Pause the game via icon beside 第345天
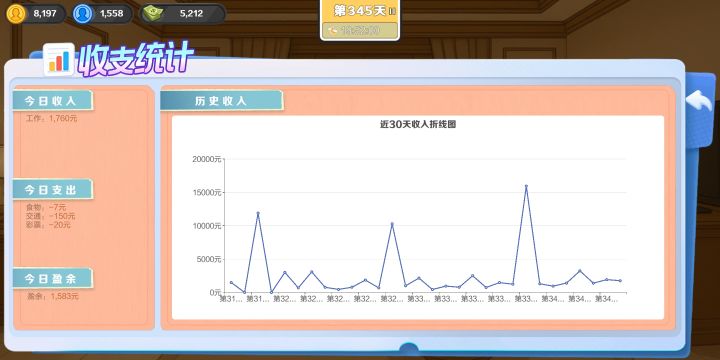 (392, 11)
